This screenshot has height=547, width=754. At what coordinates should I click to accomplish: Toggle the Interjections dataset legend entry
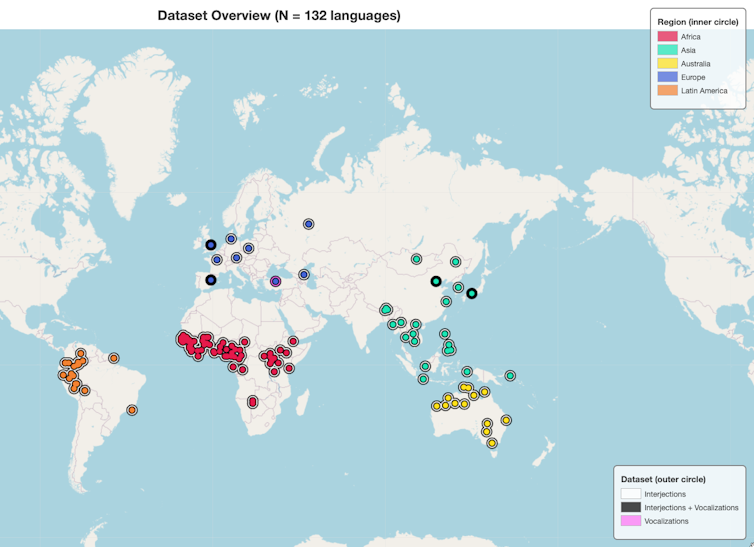coord(665,494)
